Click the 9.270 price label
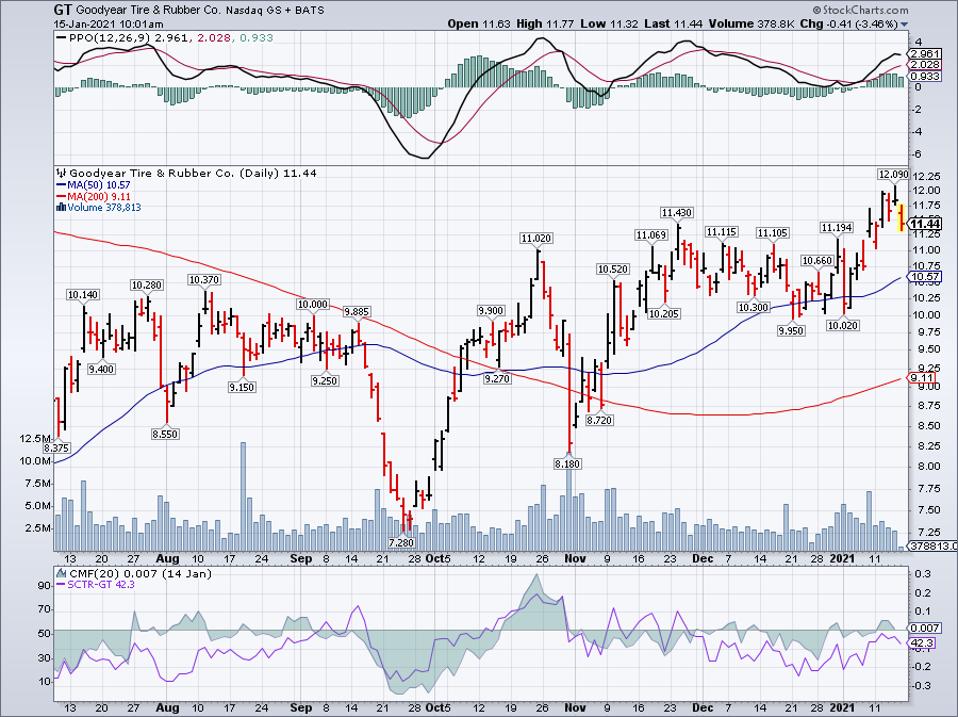This screenshot has width=958, height=717. (497, 379)
